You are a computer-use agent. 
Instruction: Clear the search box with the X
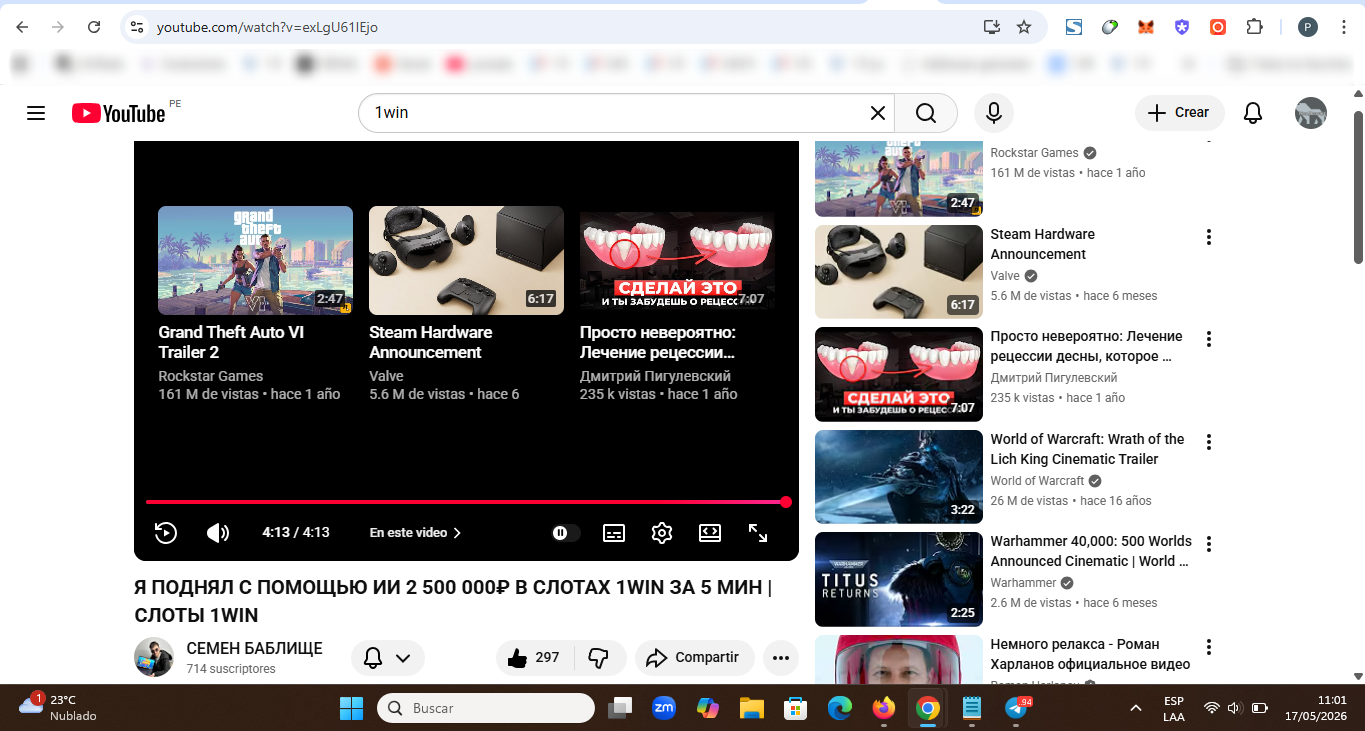(x=877, y=113)
